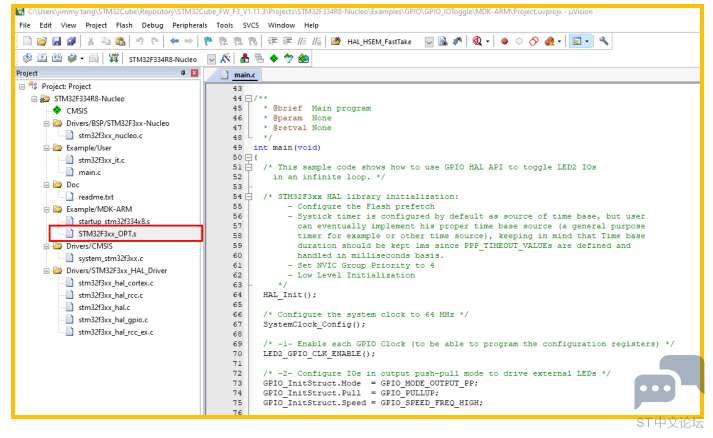
Task: Collapse the Drivers/CMSIS folder
Action: pyautogui.click(x=46, y=246)
